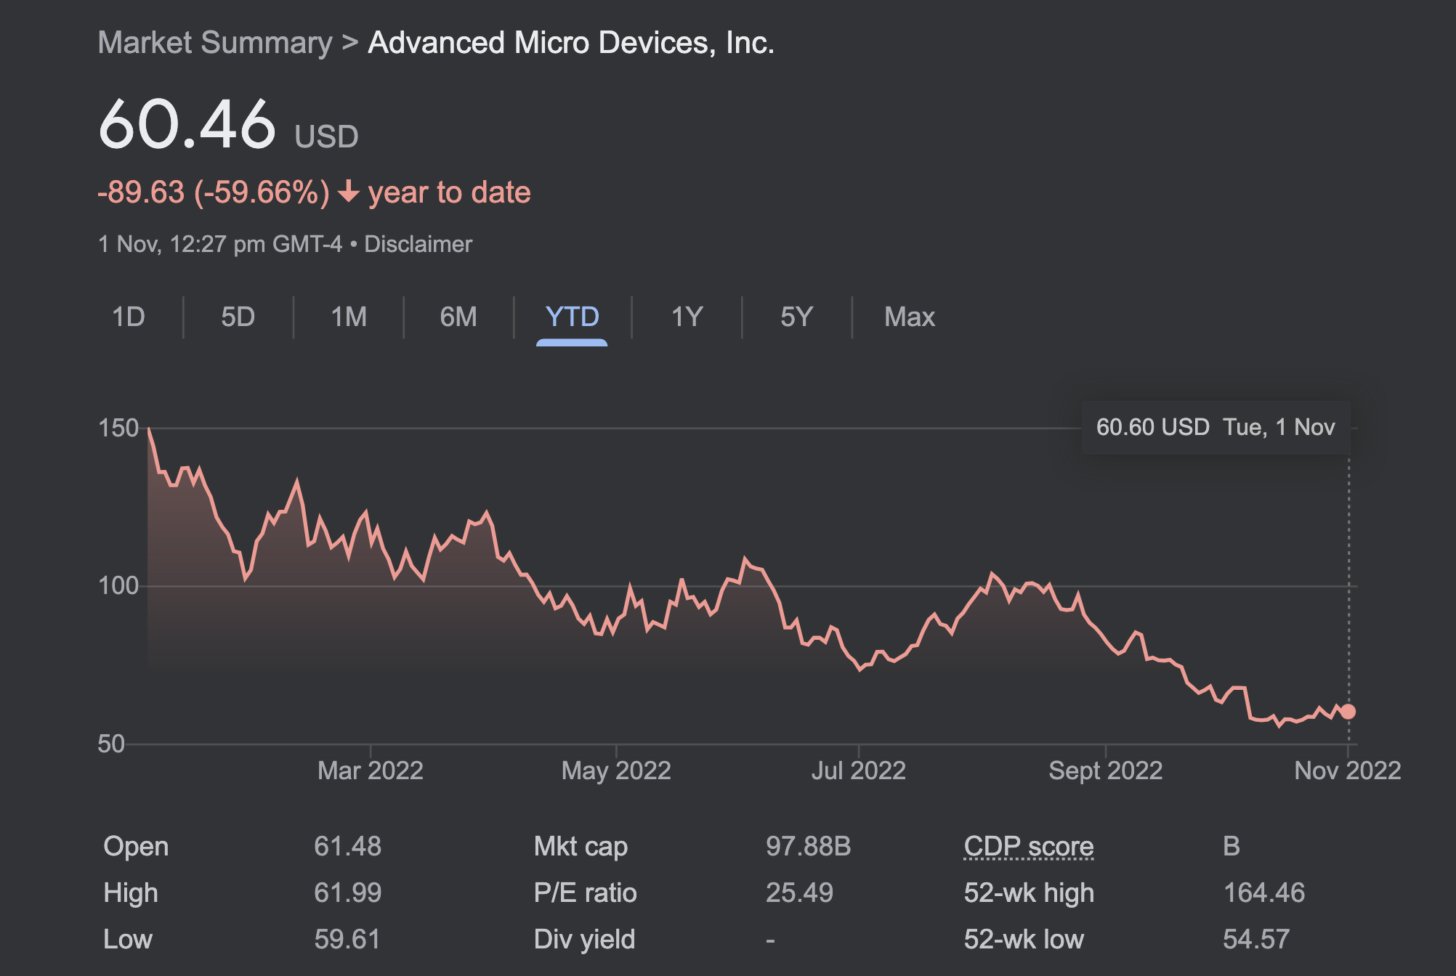Screen dimensions: 1456x976
Task: Click the Mkt cap value 97.88B
Action: tap(808, 846)
